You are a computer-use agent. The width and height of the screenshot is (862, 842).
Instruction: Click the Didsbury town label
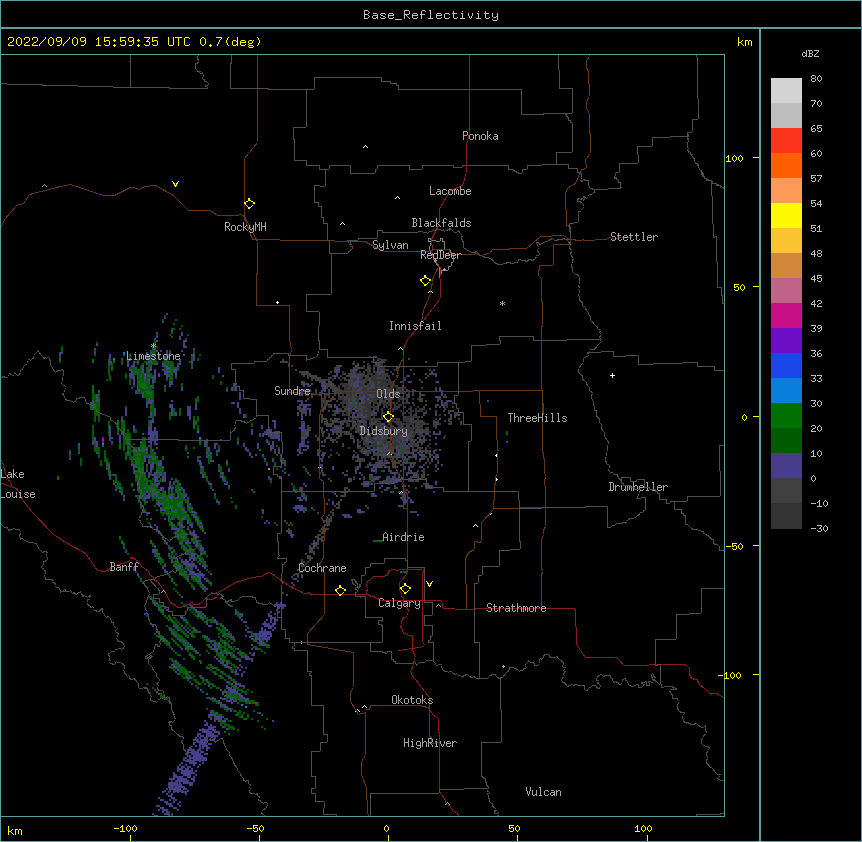click(384, 431)
